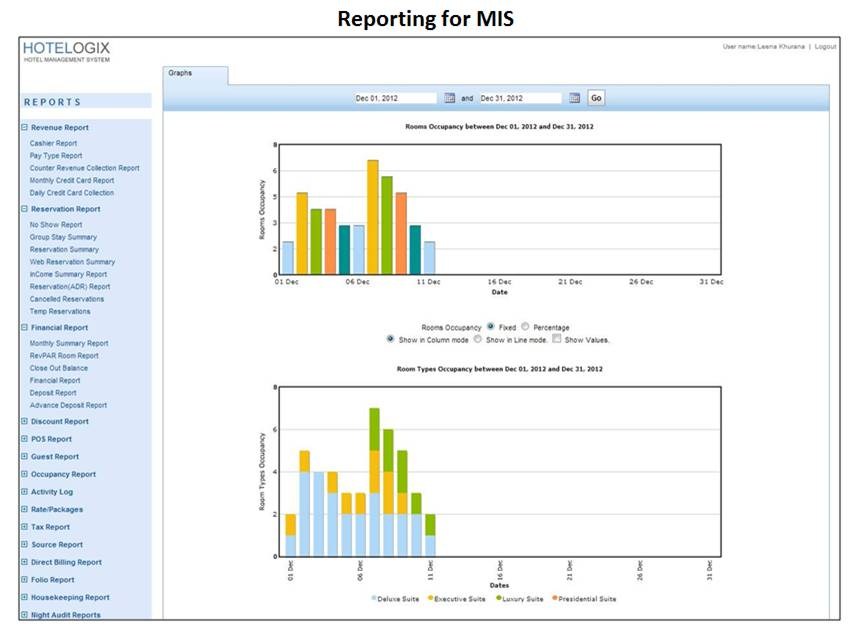Enable the Show Values checkbox
The width and height of the screenshot is (859, 640).
(x=557, y=339)
